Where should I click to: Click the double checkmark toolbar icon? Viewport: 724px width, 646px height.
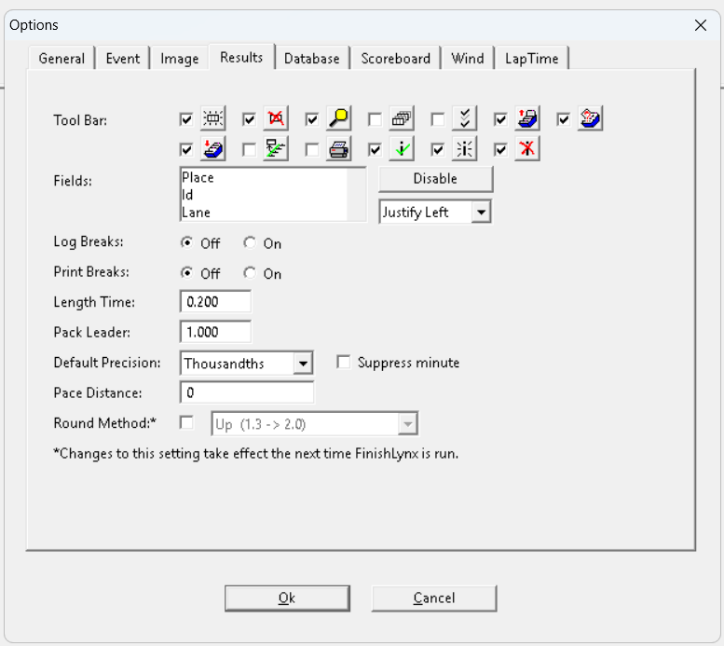click(464, 119)
